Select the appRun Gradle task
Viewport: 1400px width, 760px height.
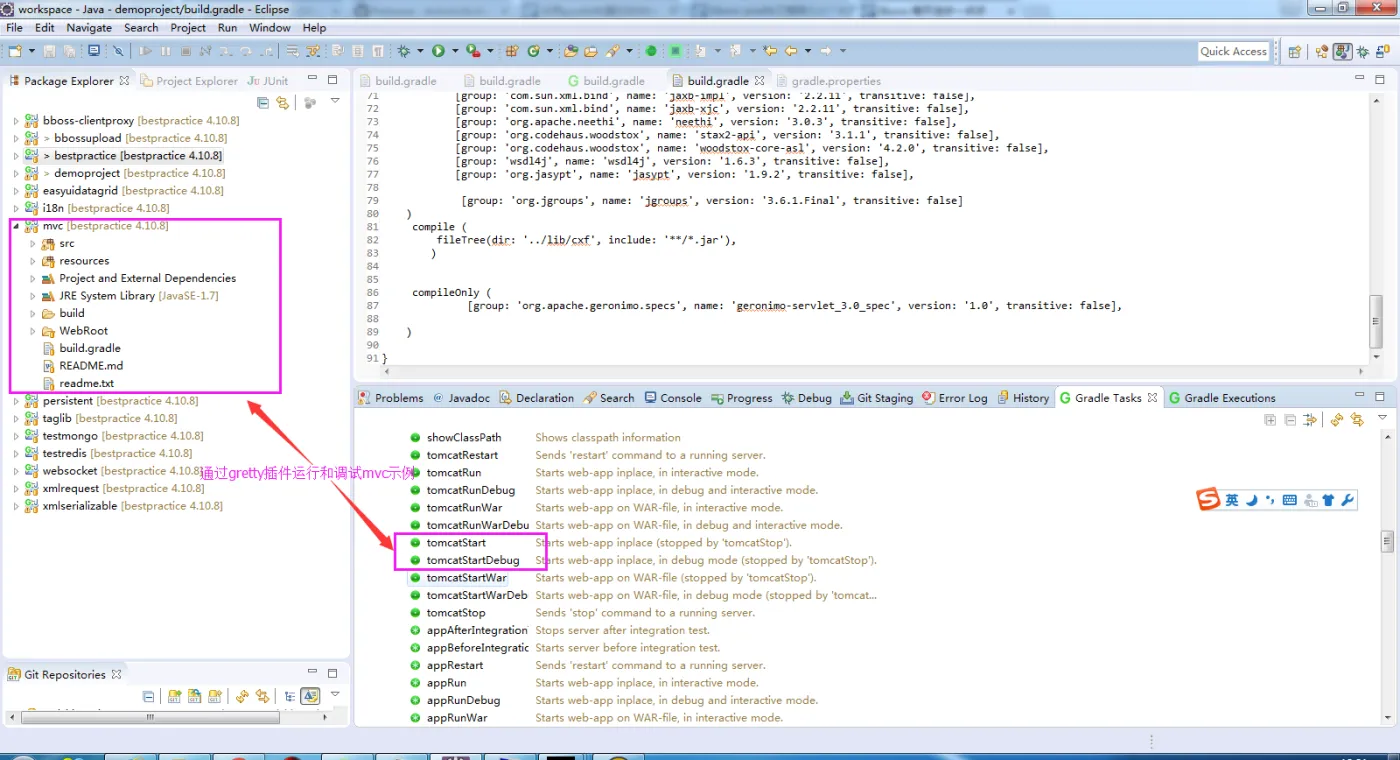pyautogui.click(x=446, y=683)
